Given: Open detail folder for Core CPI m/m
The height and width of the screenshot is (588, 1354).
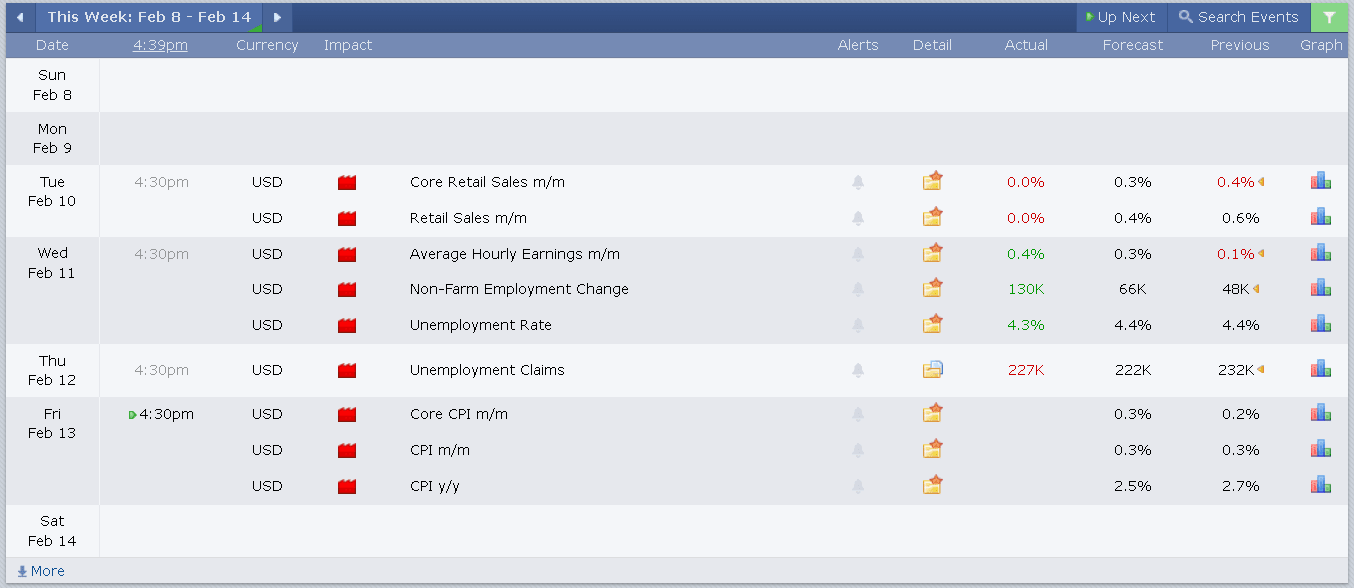Looking at the screenshot, I should click(932, 414).
